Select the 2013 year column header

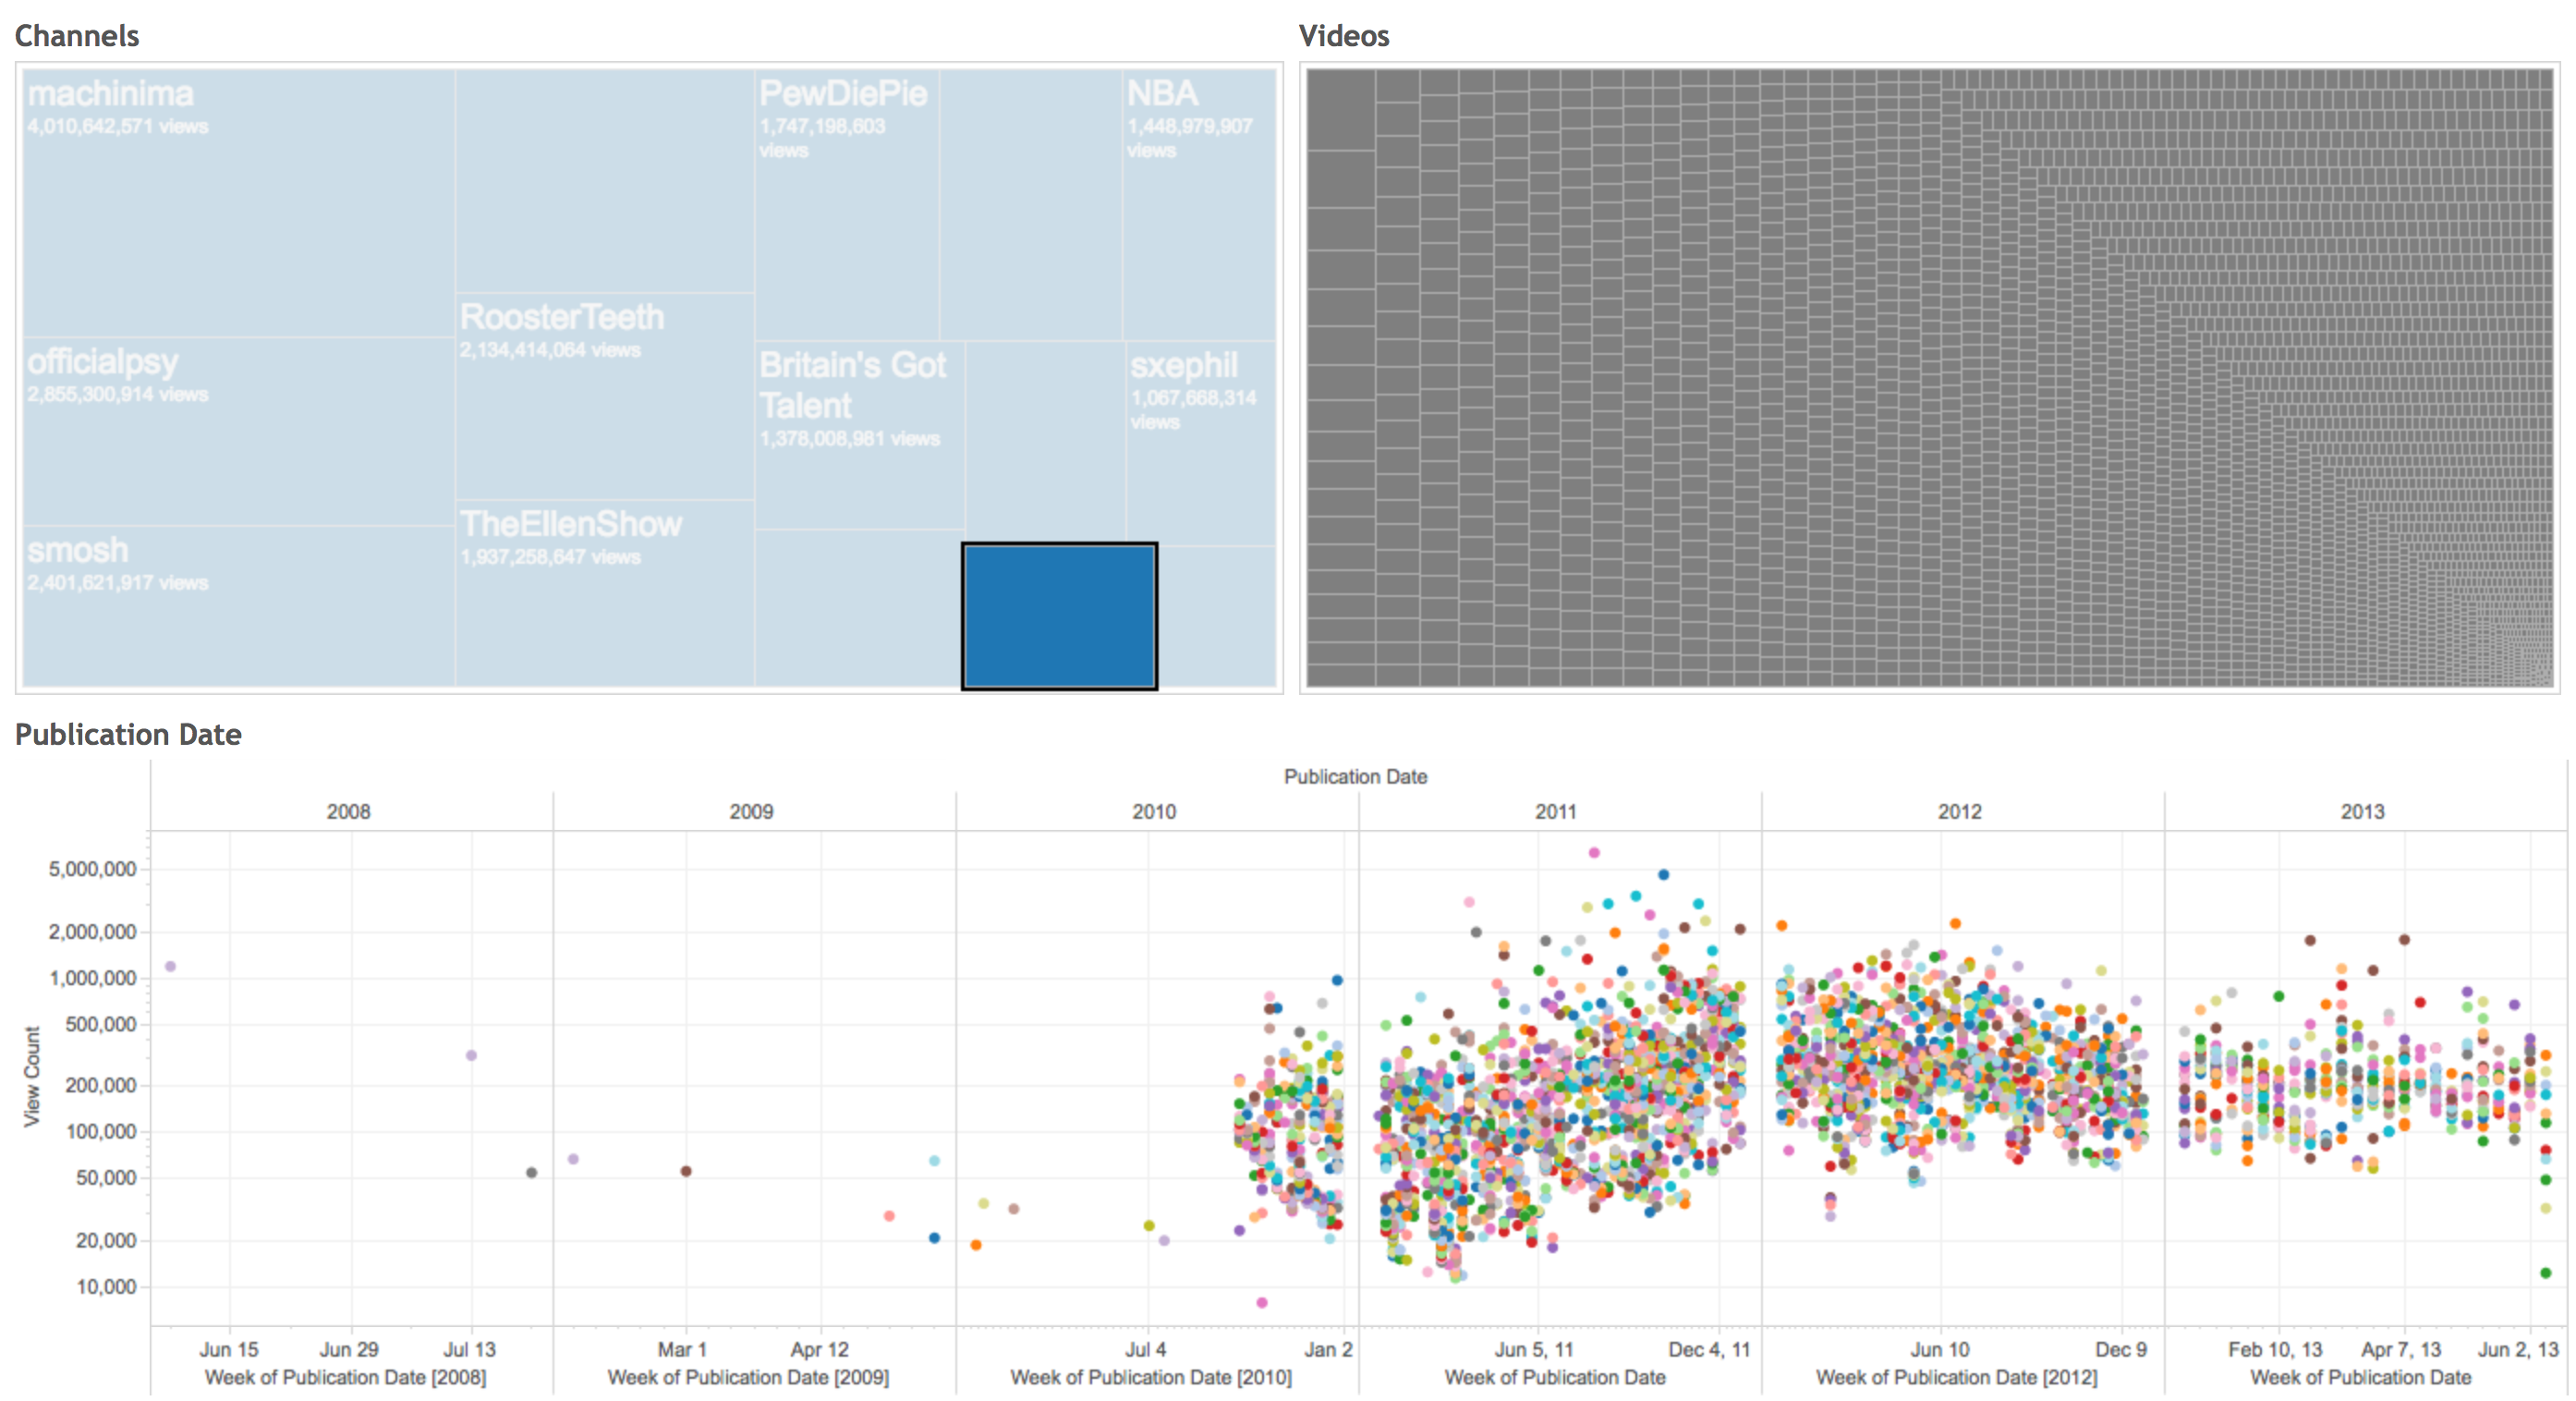[x=2362, y=811]
